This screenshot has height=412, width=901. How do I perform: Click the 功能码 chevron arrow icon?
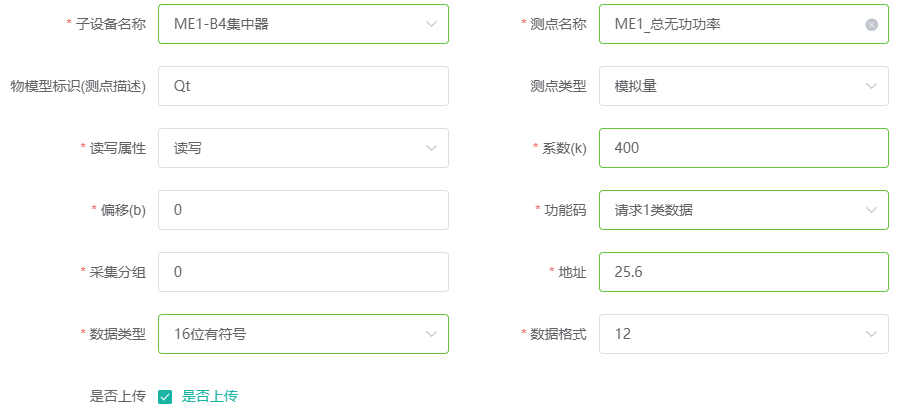[871, 210]
